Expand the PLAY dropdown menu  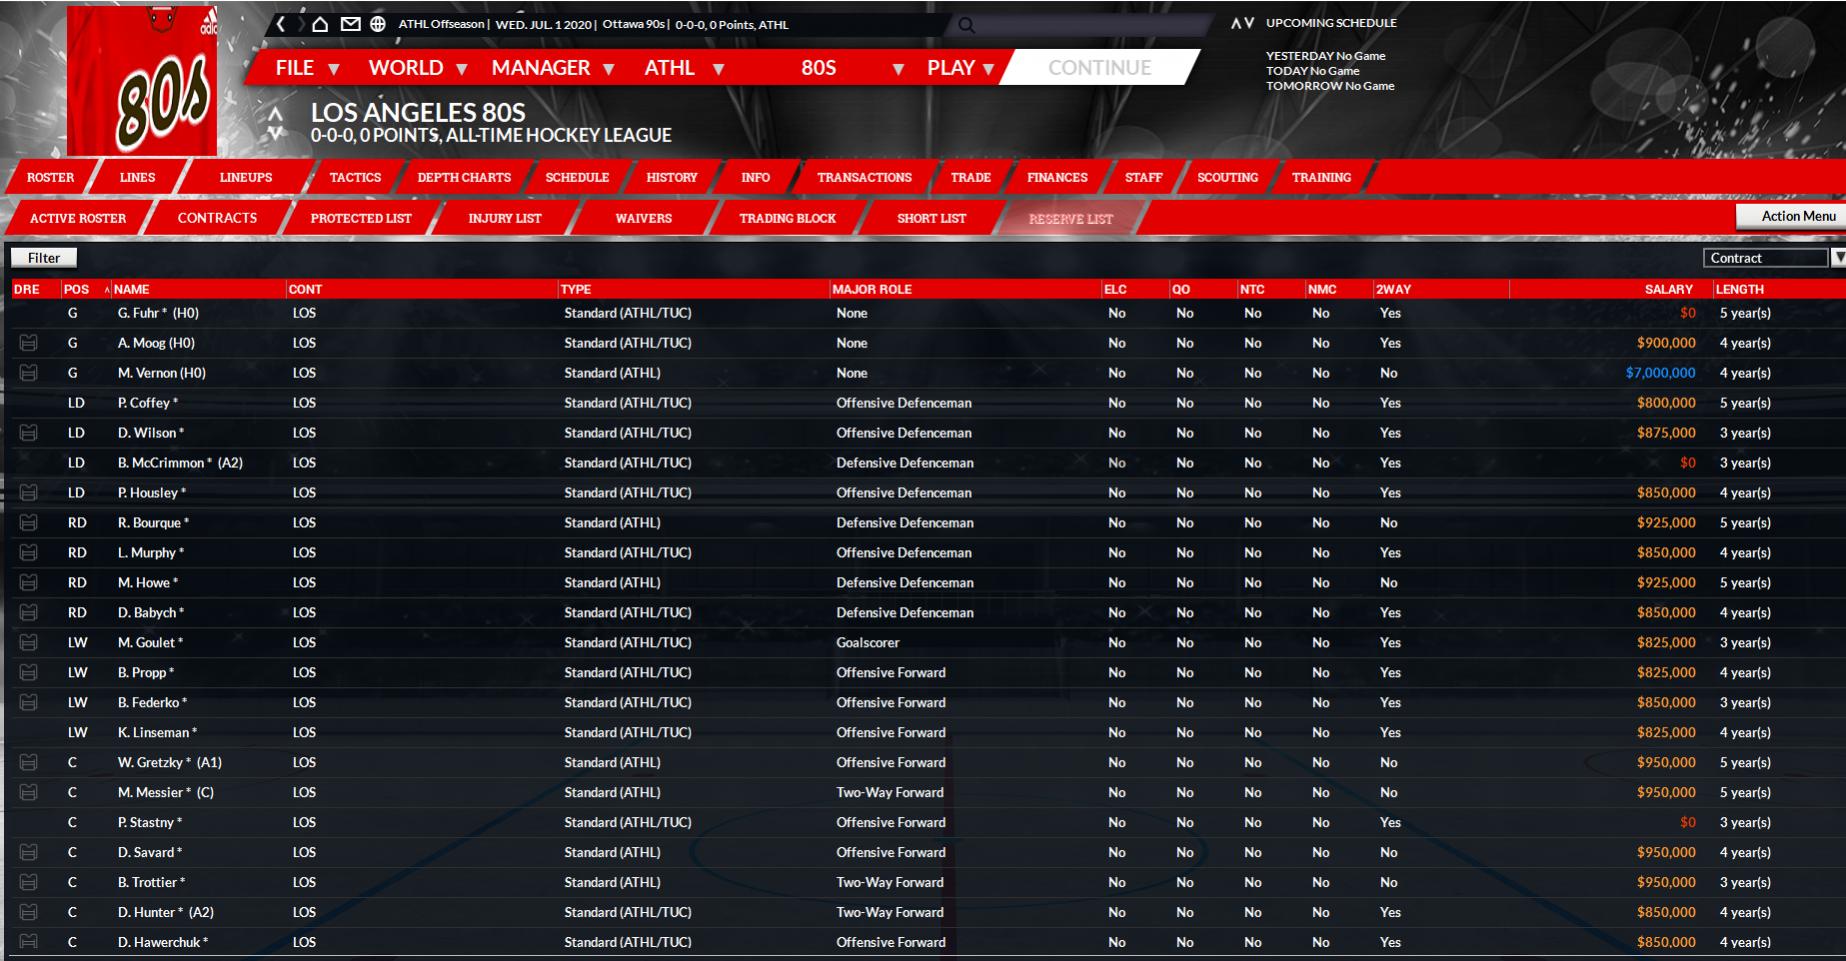coord(960,68)
